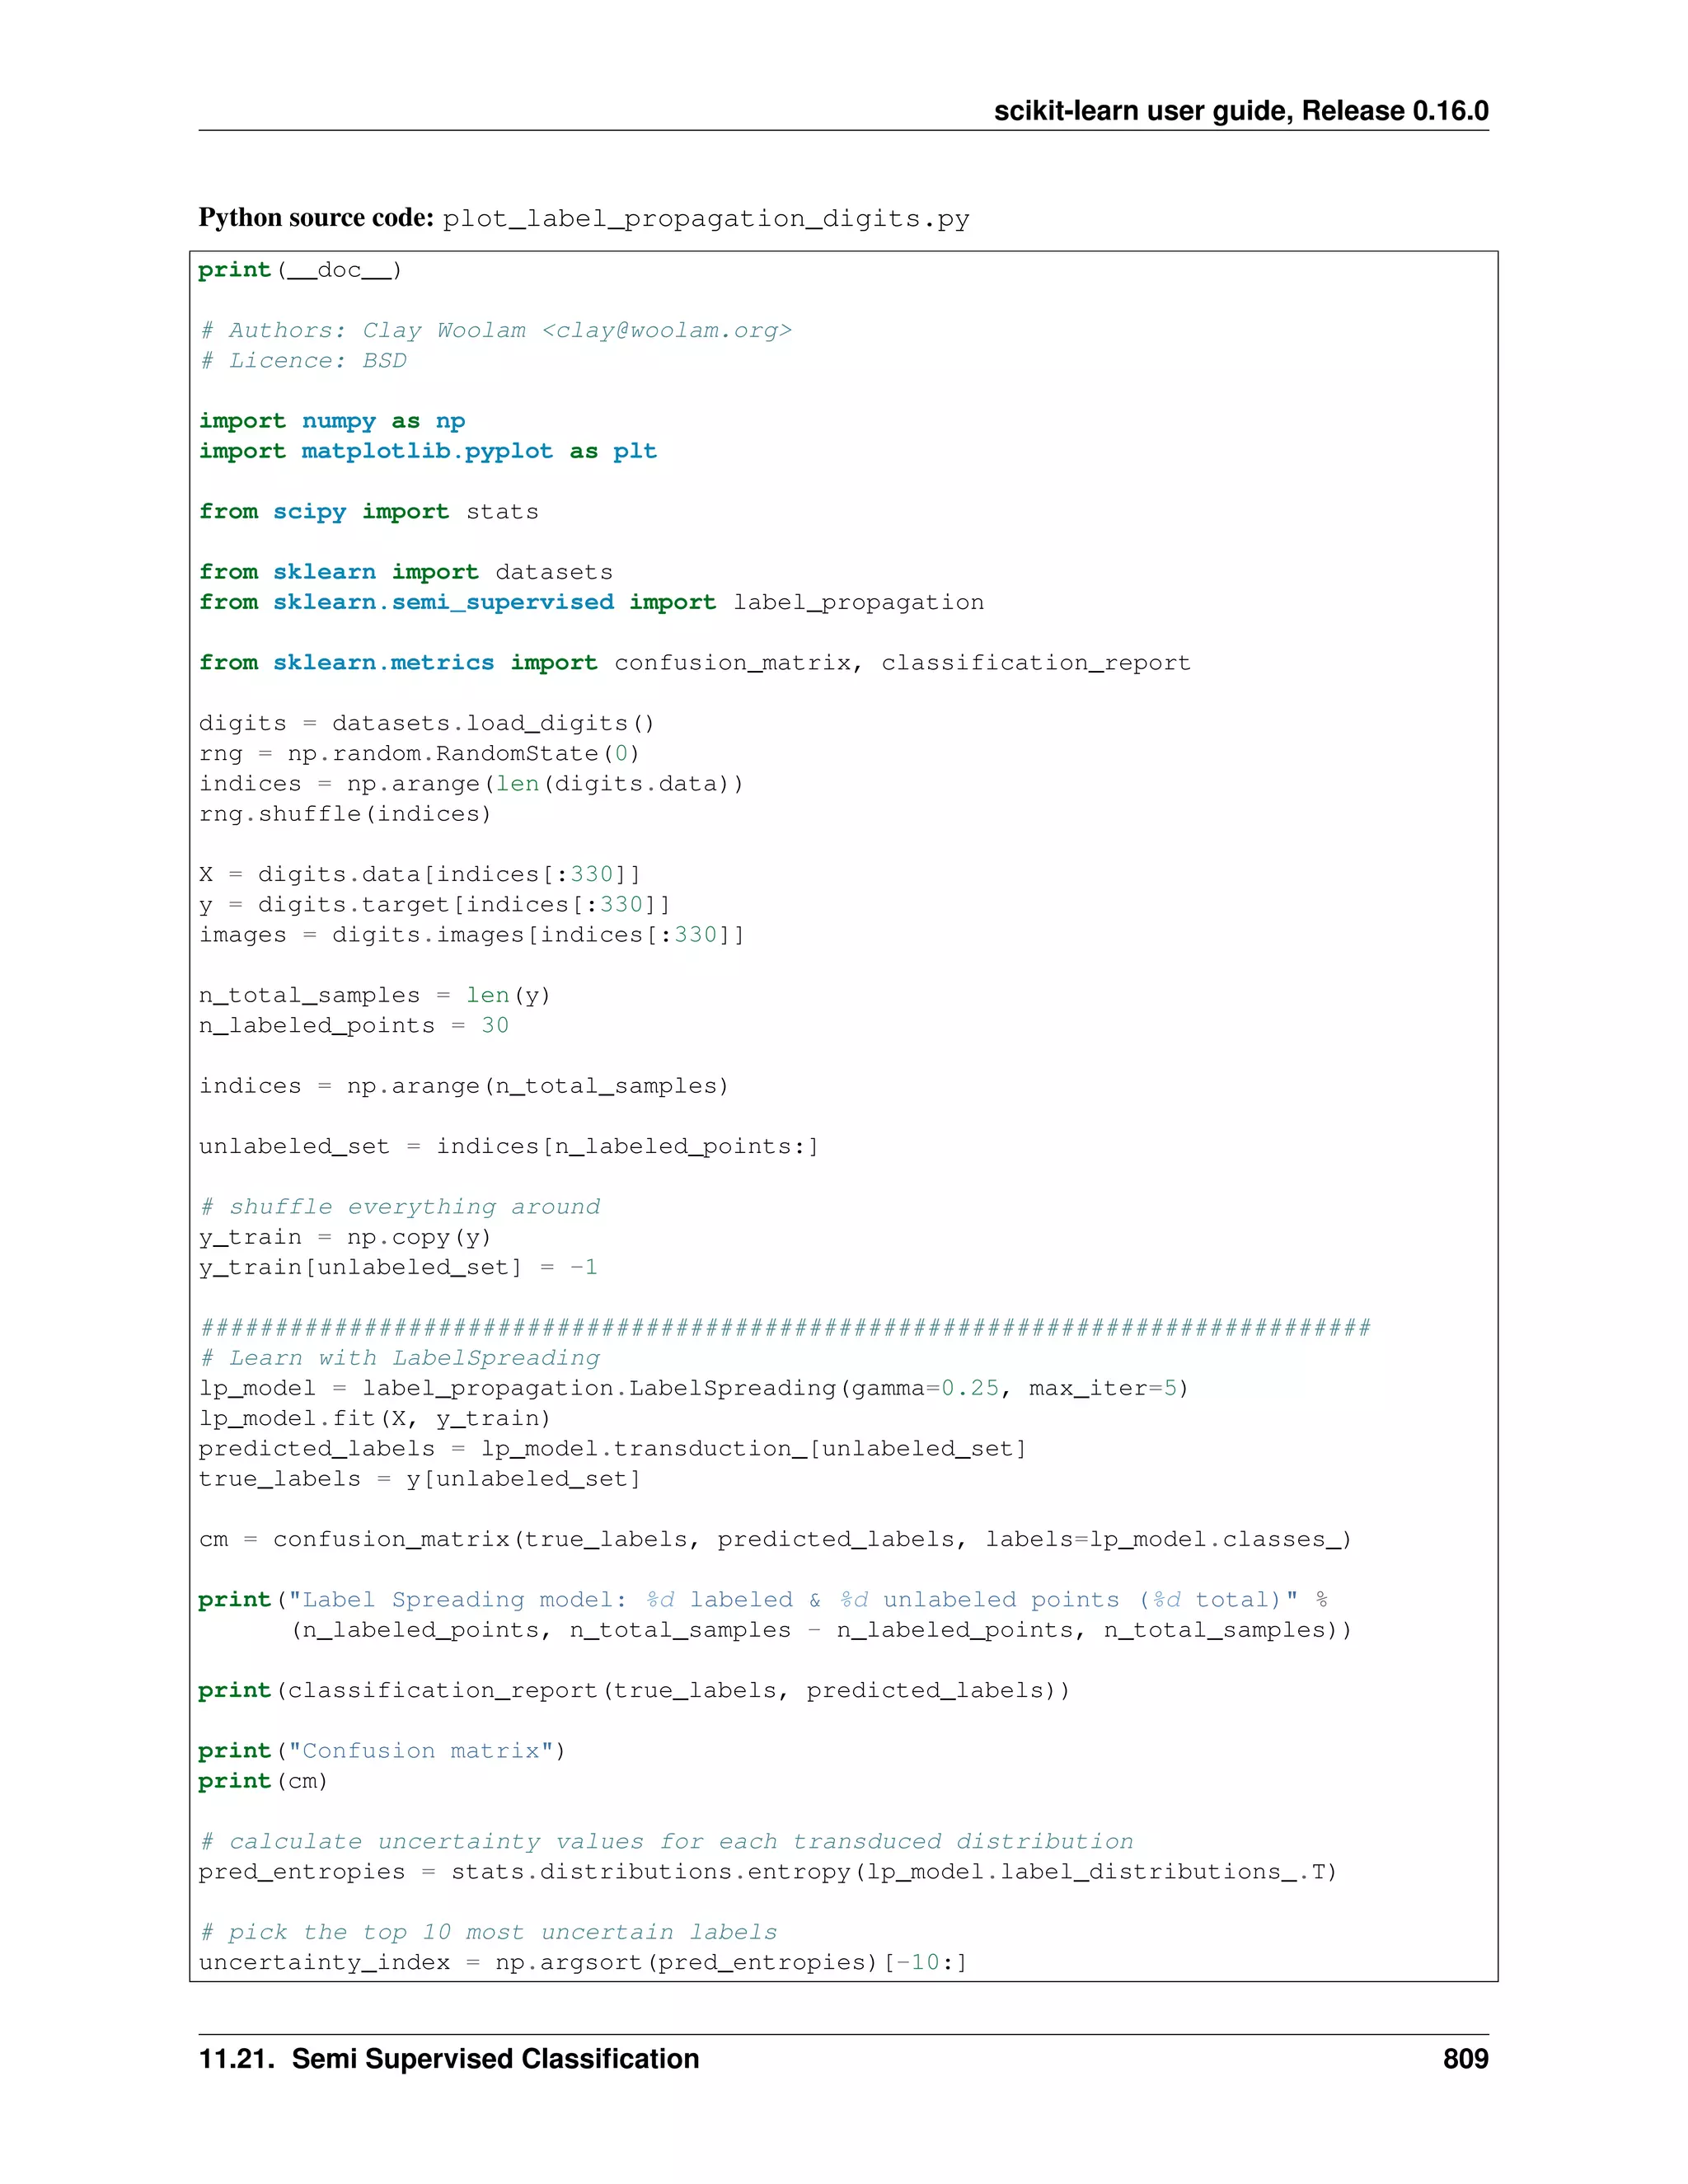Image resolution: width=1688 pixels, height=2184 pixels.
Task: Click the 'rng.shuffle(indices)' line
Action: coord(345,814)
